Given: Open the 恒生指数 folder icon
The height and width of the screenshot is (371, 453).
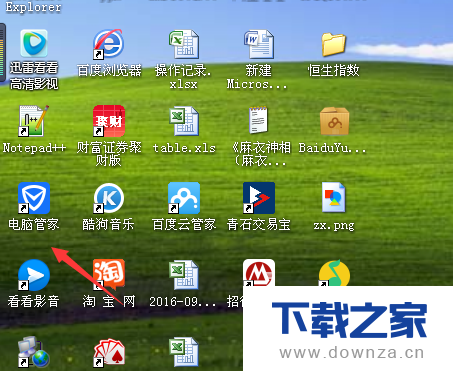Looking at the screenshot, I should coord(334,44).
